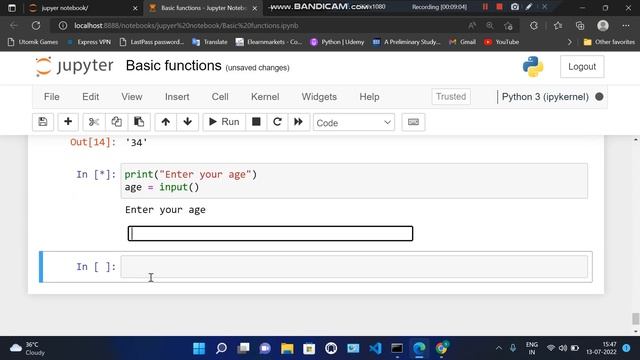Viewport: 640px width, 360px height.
Task: Open the command palette keyboard icon
Action: [413, 122]
